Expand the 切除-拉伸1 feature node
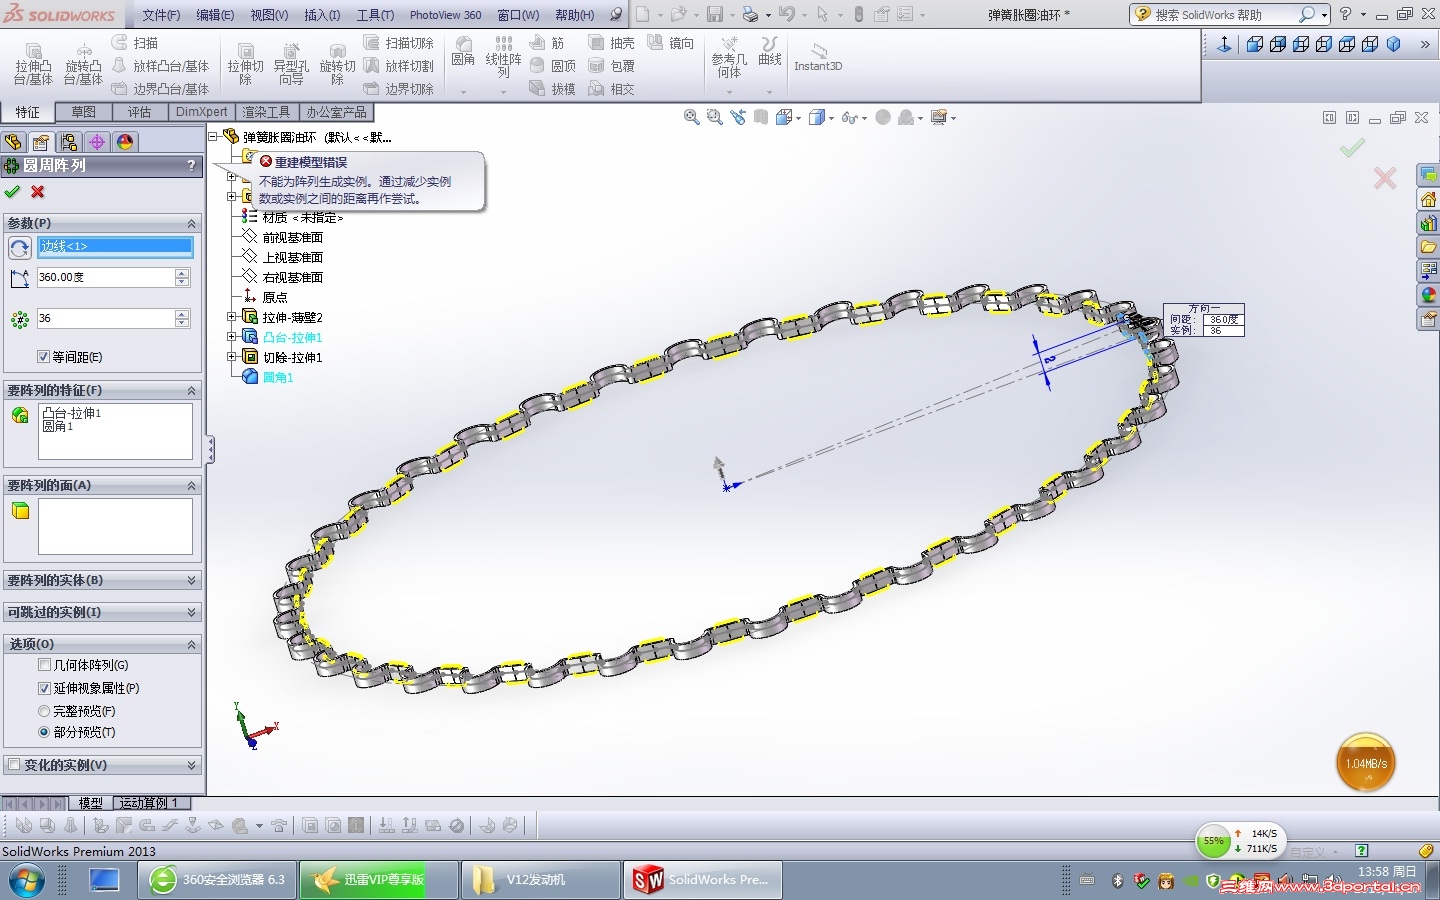The image size is (1440, 900). 232,357
